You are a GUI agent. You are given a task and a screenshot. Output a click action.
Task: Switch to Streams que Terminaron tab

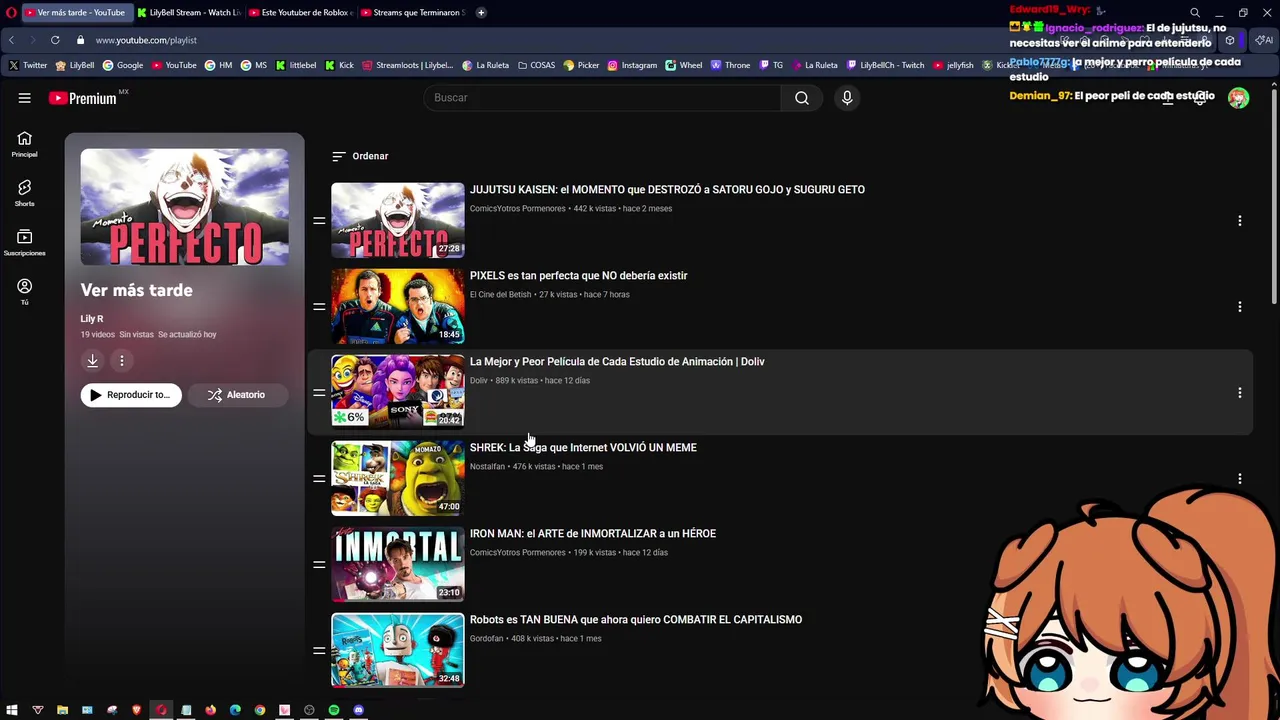click(412, 13)
